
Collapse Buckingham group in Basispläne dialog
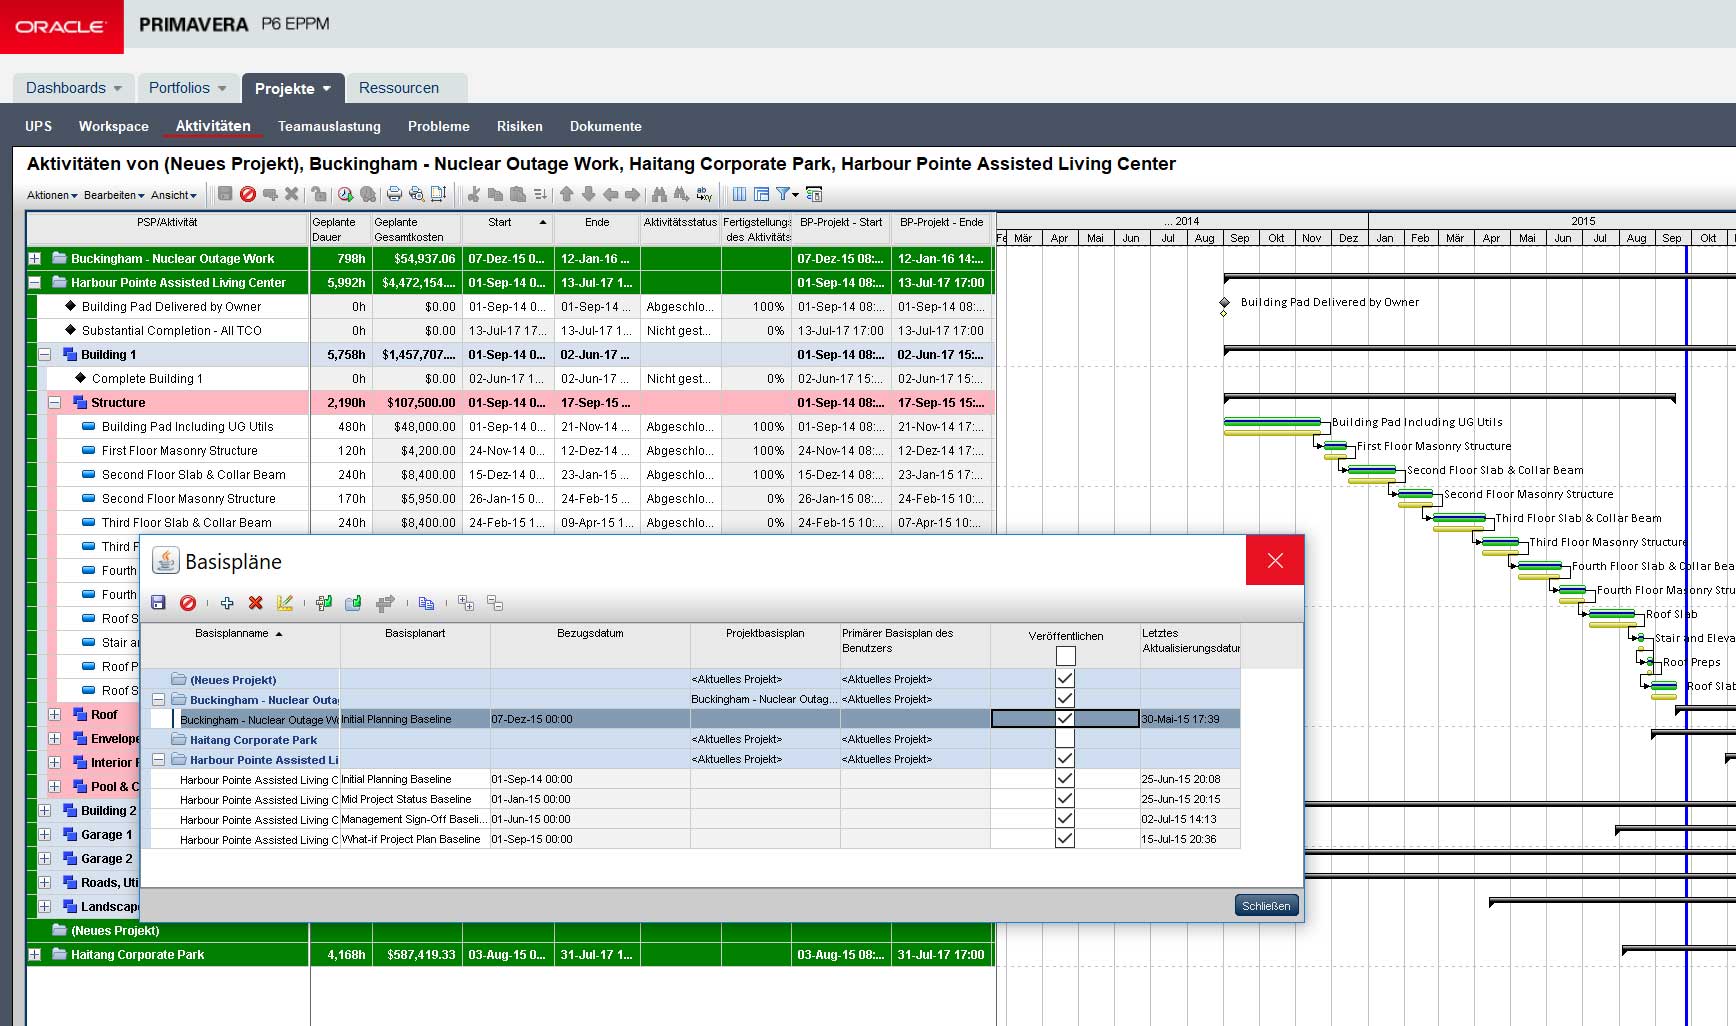158,699
